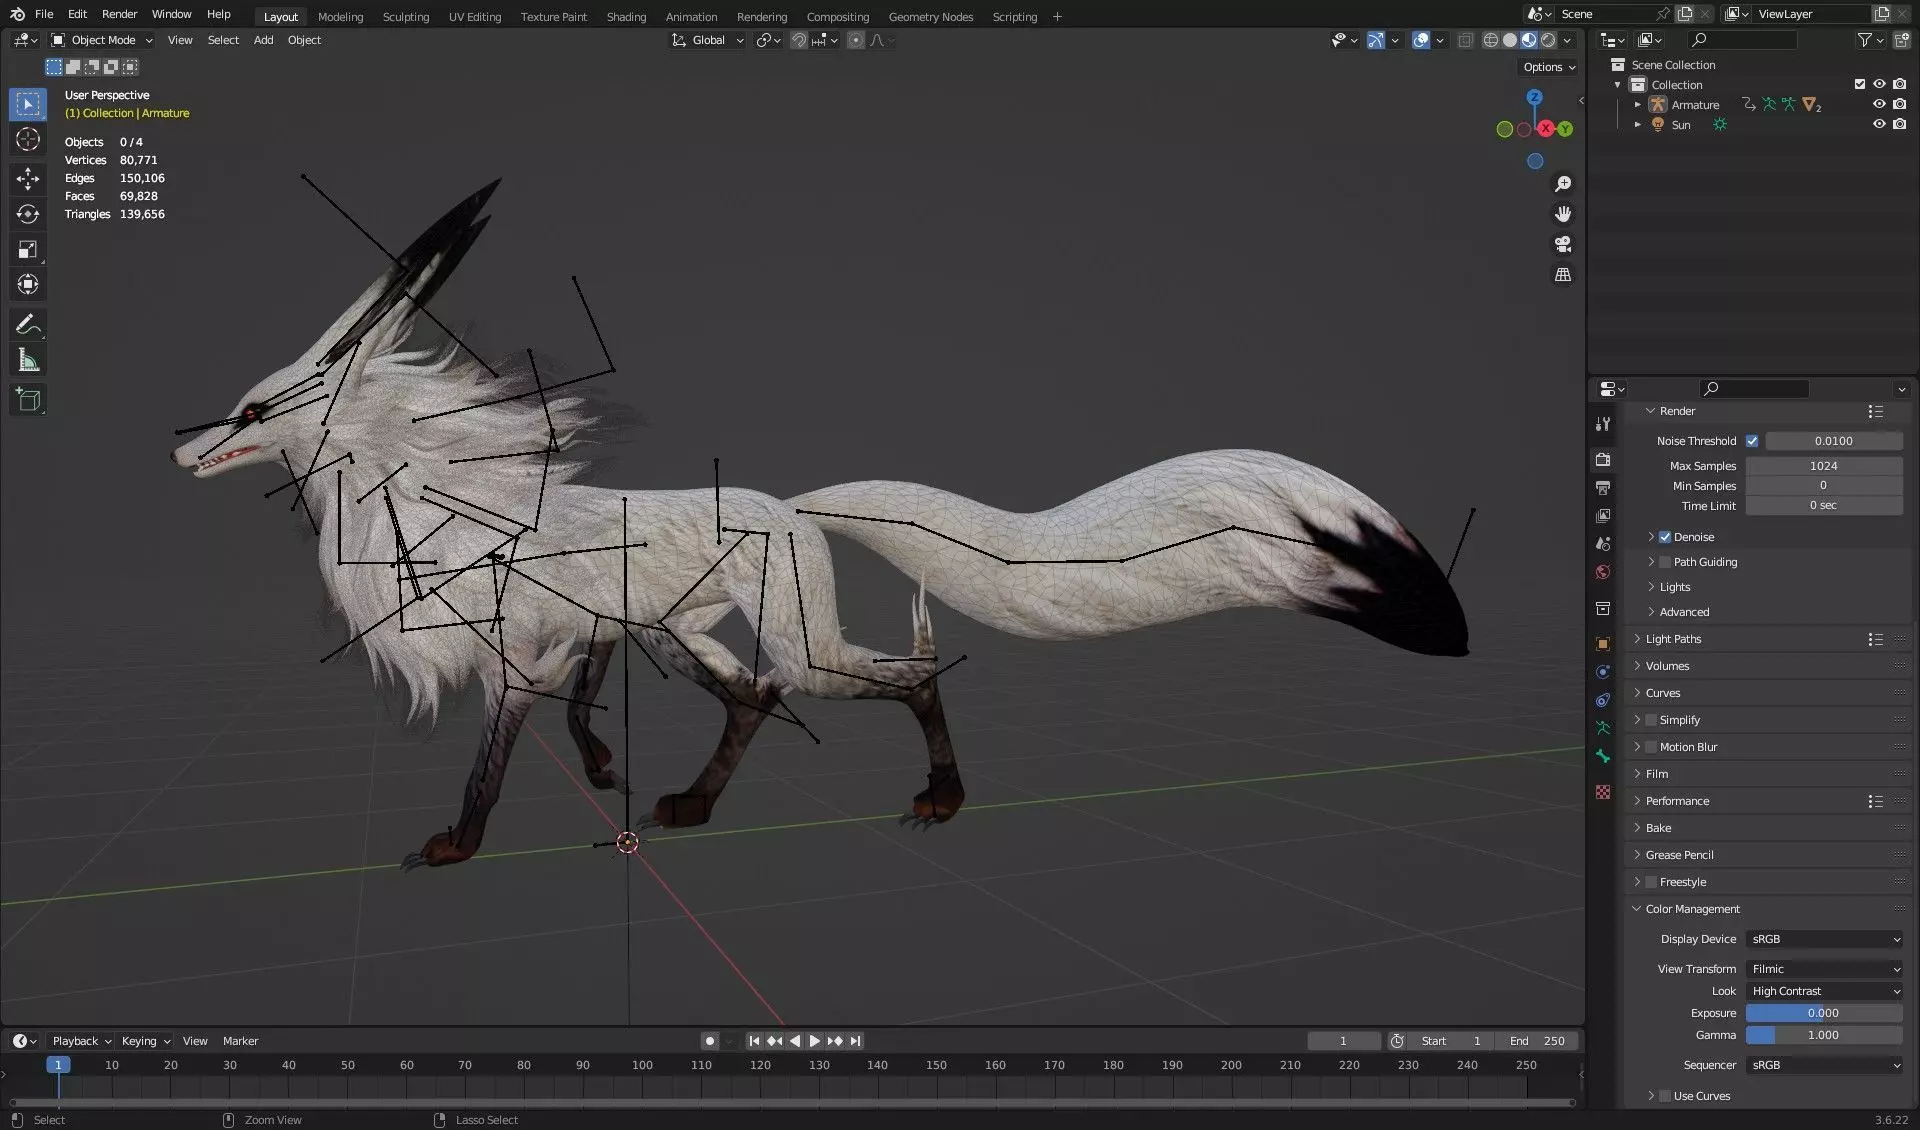The height and width of the screenshot is (1130, 1920).
Task: Switch to wireframe viewport shading
Action: click(x=1490, y=40)
